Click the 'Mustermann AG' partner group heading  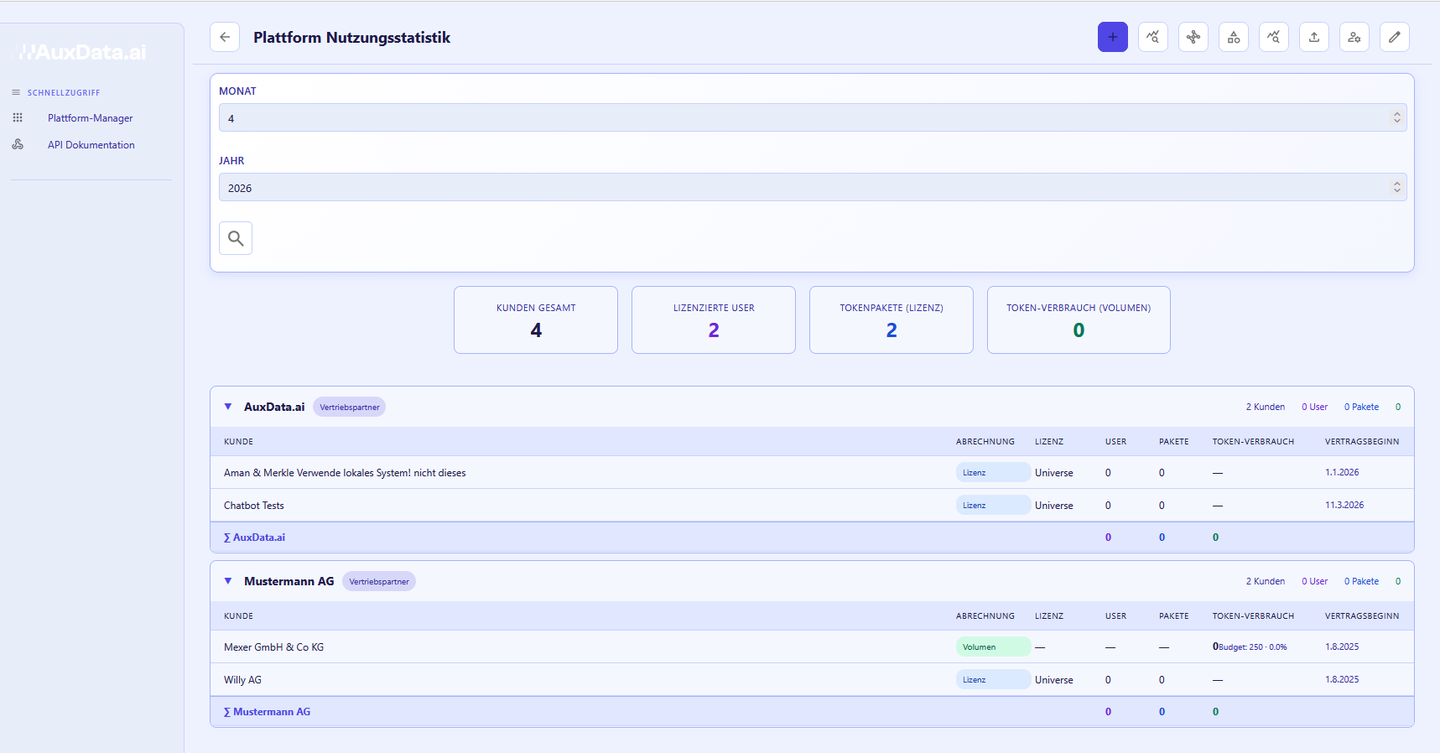pos(289,581)
